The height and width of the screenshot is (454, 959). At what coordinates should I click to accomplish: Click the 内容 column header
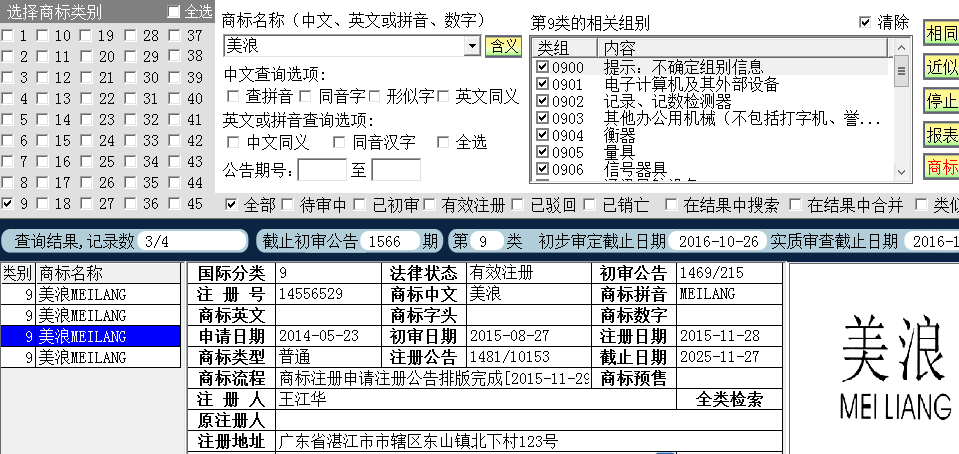click(x=742, y=48)
